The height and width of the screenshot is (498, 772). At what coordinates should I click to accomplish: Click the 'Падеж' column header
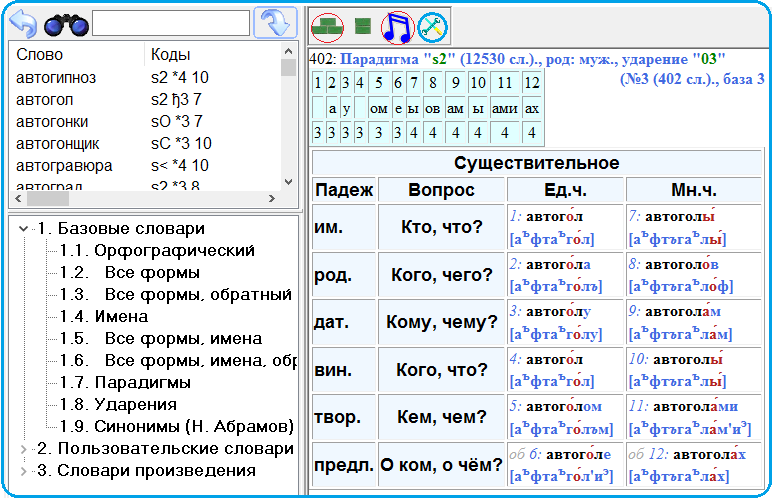344,190
